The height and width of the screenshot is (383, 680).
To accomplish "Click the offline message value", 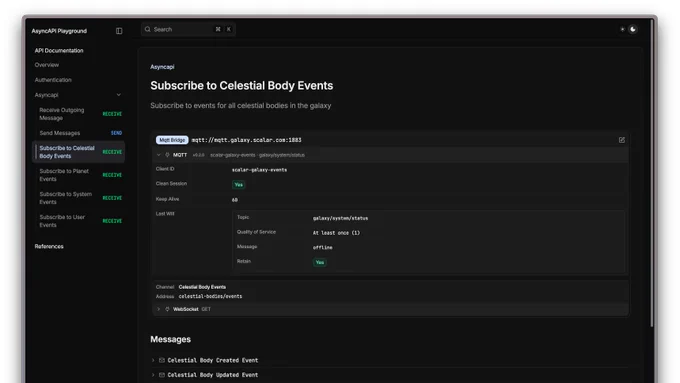I will [x=323, y=248].
